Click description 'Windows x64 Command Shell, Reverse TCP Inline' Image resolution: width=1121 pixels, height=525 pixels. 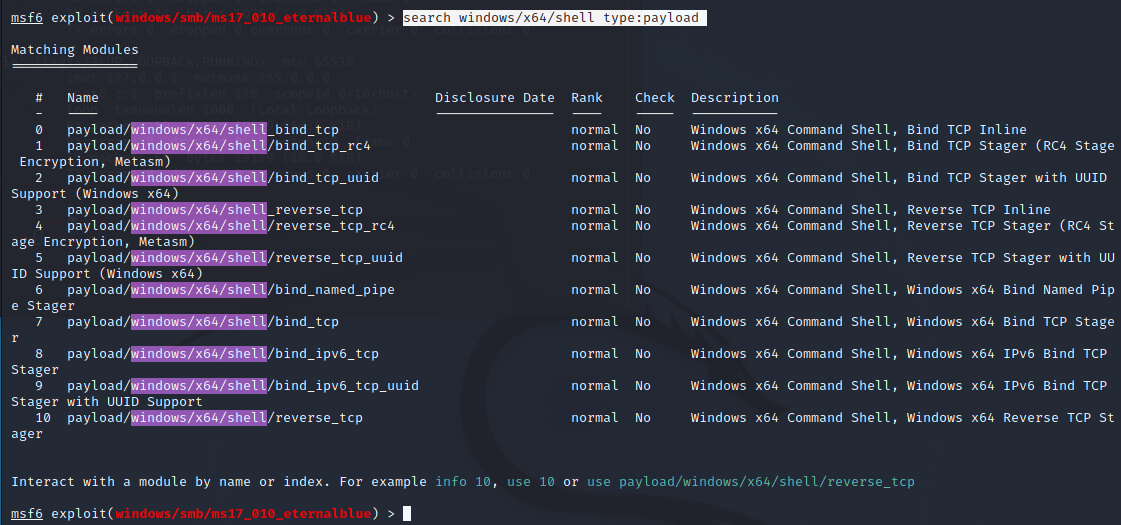coord(871,210)
